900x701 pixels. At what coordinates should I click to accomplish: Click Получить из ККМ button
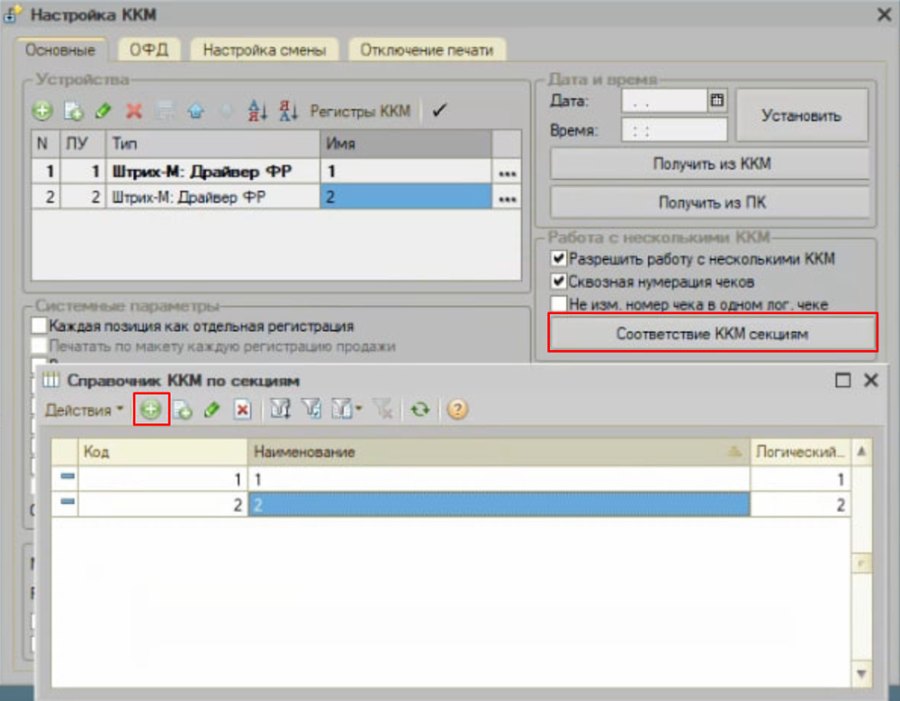point(711,164)
